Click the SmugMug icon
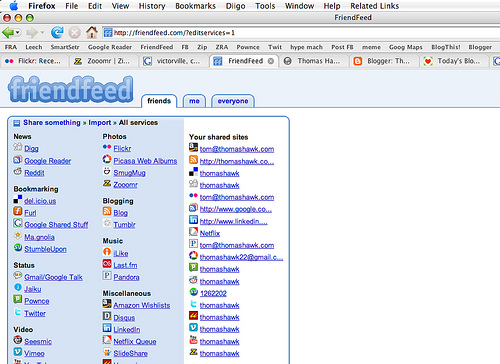The height and width of the screenshot is (364, 500). [107, 171]
